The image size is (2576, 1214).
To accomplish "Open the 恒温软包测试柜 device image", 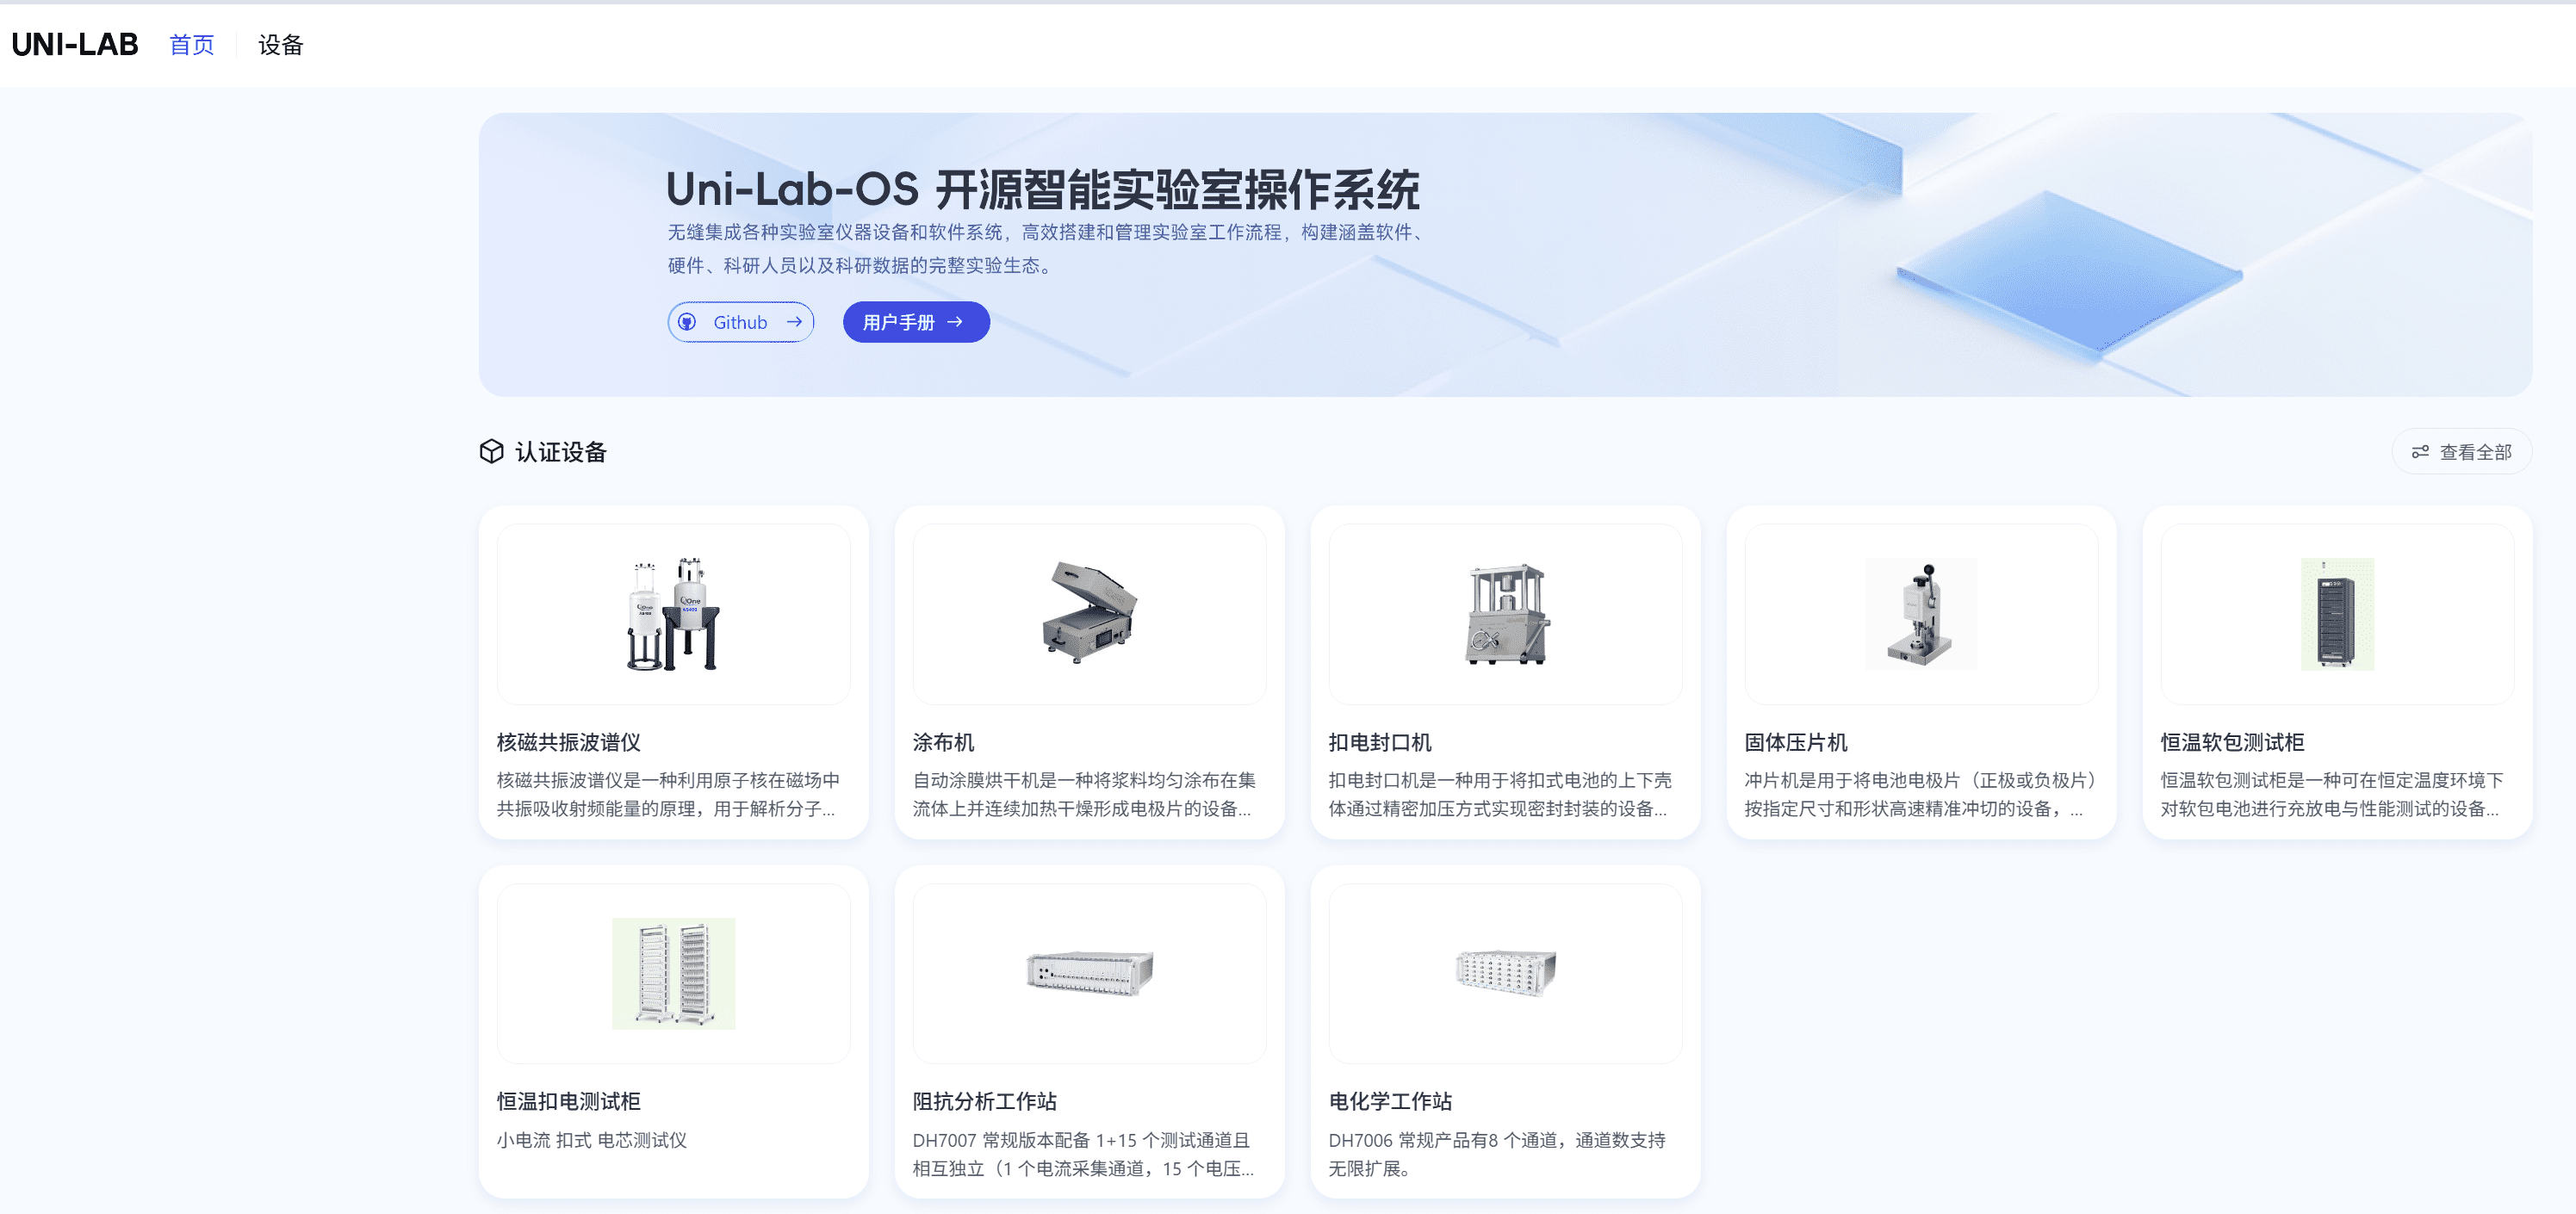I will (x=2337, y=614).
